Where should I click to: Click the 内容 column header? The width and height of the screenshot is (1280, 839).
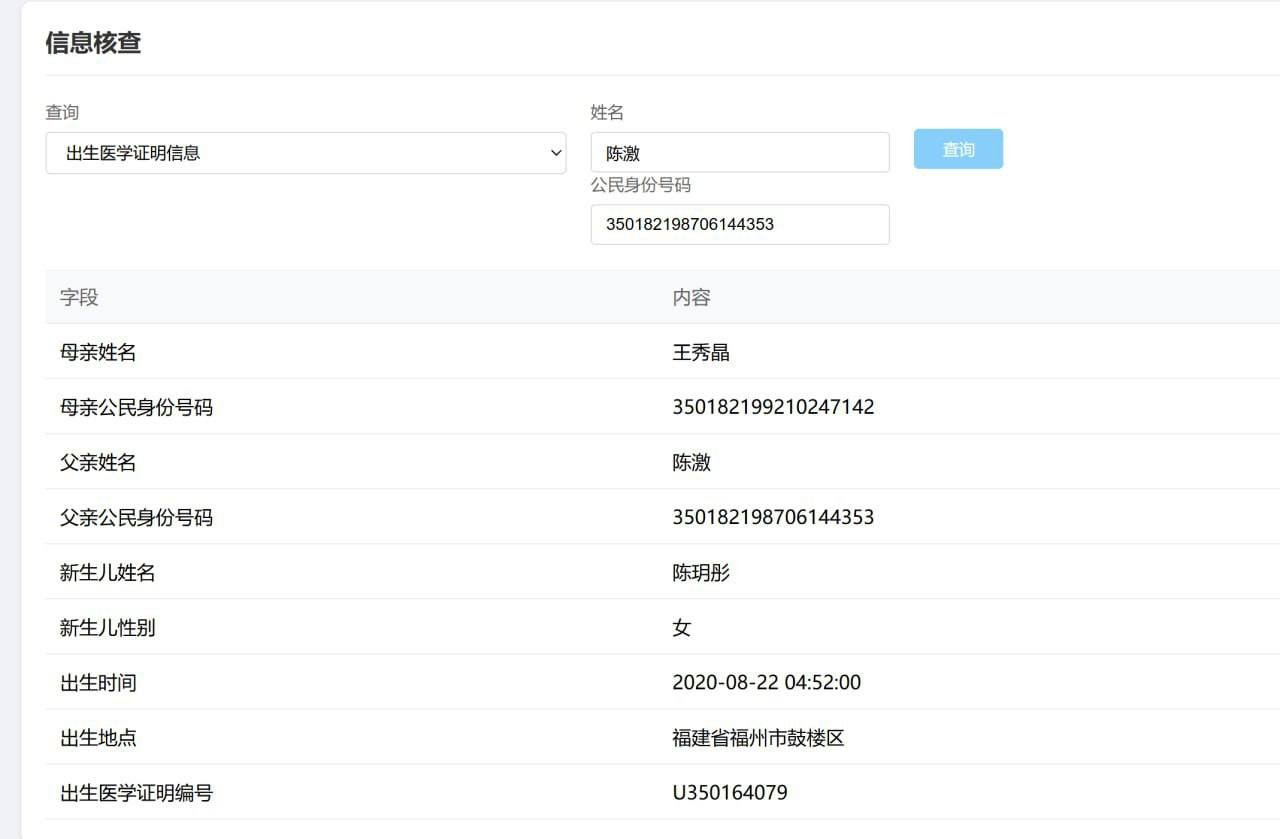[691, 297]
